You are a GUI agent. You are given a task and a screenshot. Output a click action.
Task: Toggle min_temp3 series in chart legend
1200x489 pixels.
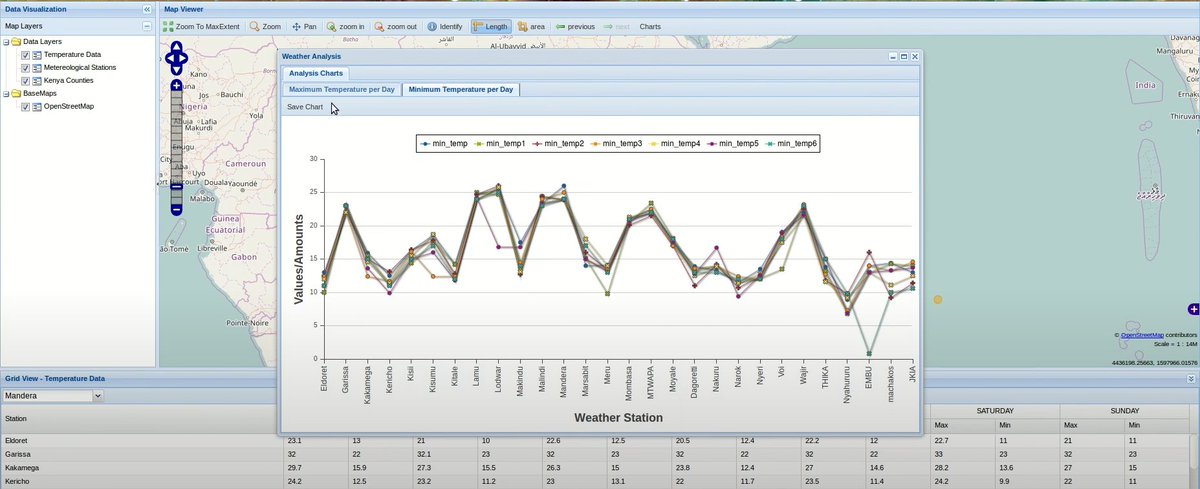615,144
